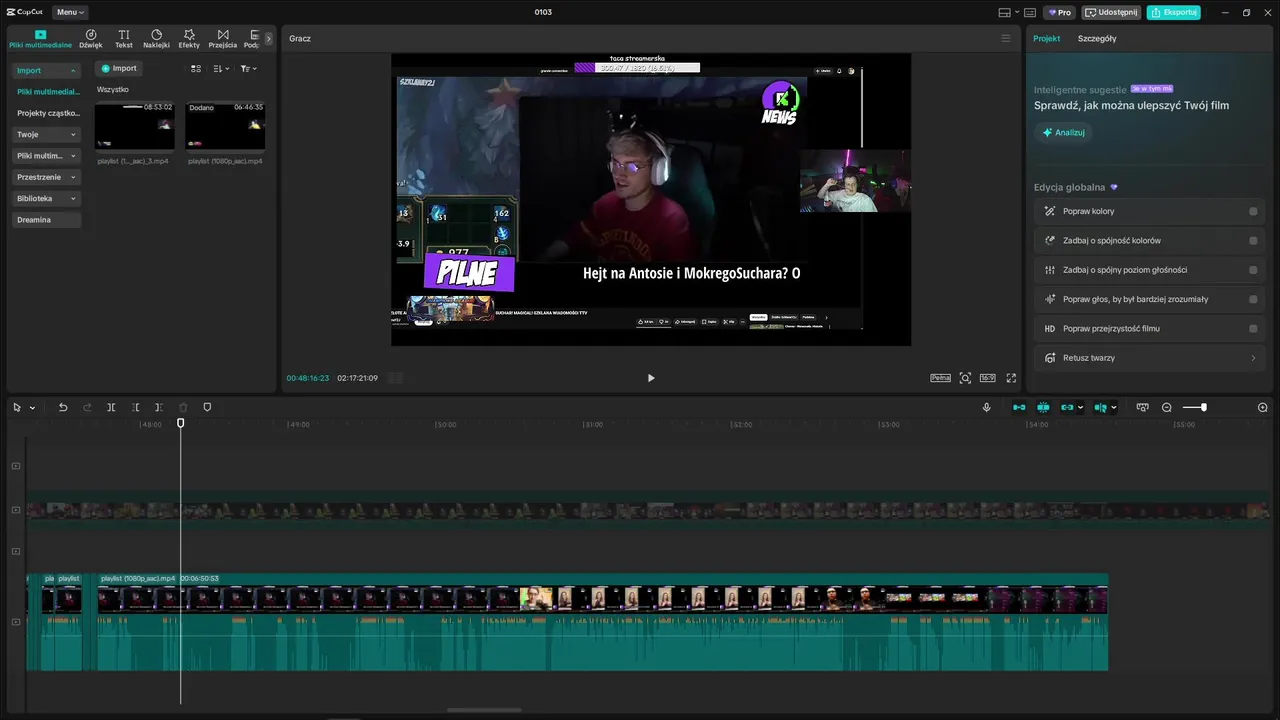Switch to the Szczegóły tab
Screen dimensions: 1280x720
(x=1097, y=38)
